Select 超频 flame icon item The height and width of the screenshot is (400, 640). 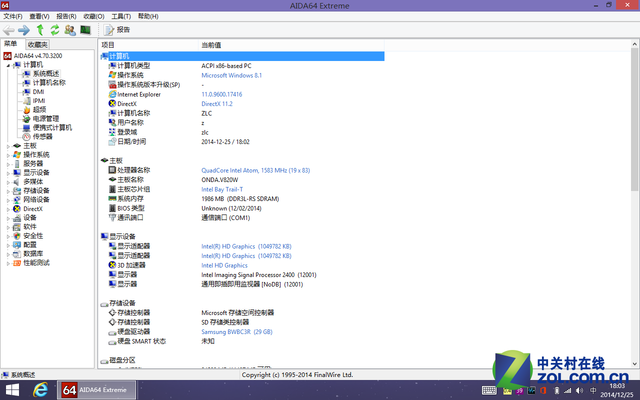click(x=27, y=110)
